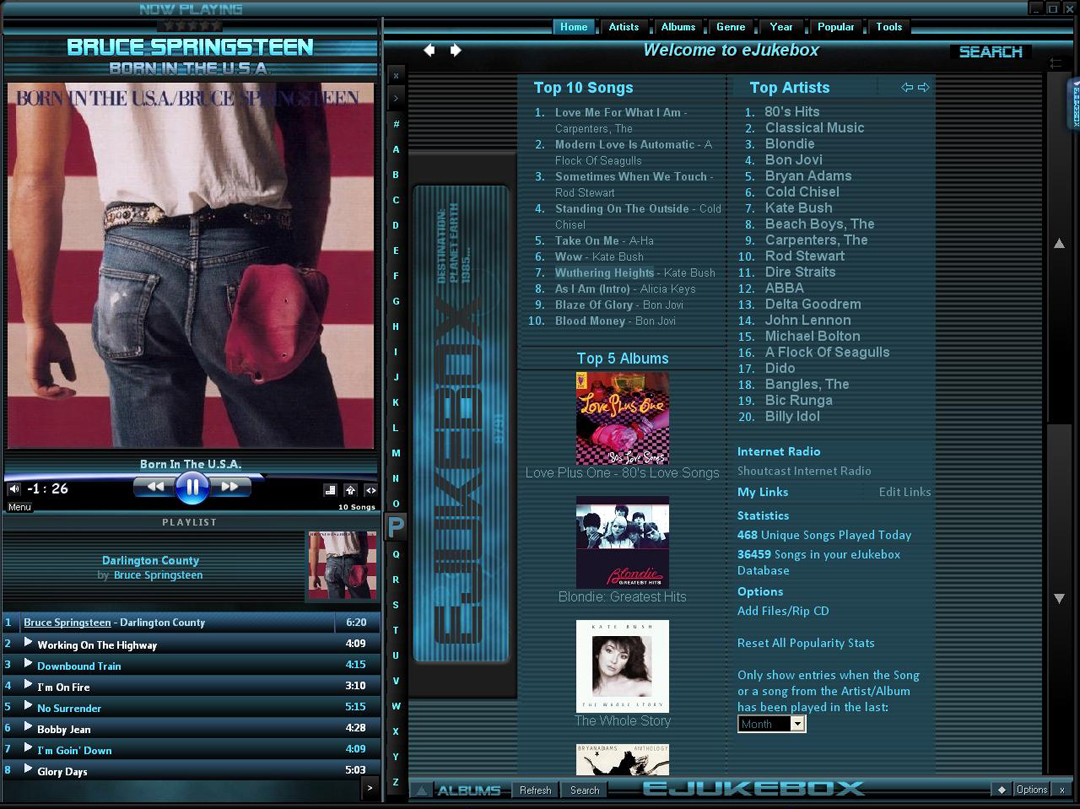Click playlist album thumbnail for Darlington County

pyautogui.click(x=342, y=565)
